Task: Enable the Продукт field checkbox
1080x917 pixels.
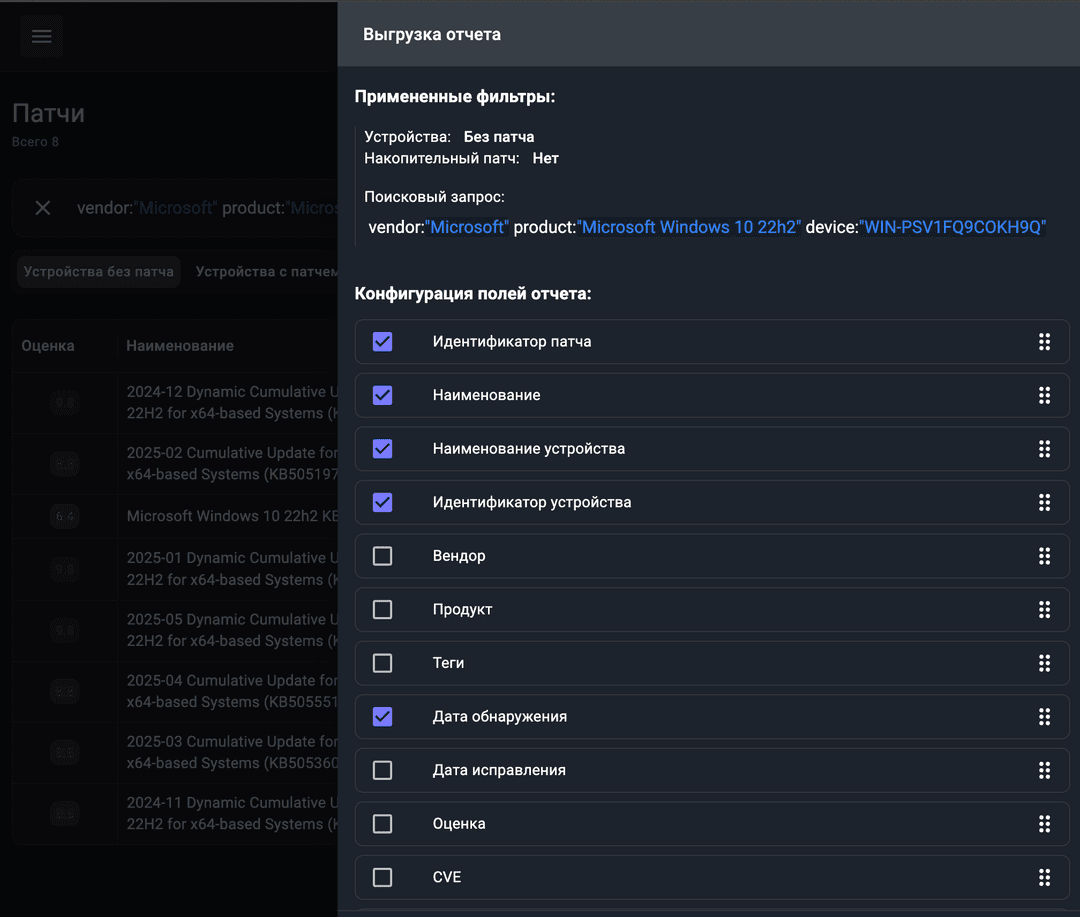Action: [x=382, y=610]
